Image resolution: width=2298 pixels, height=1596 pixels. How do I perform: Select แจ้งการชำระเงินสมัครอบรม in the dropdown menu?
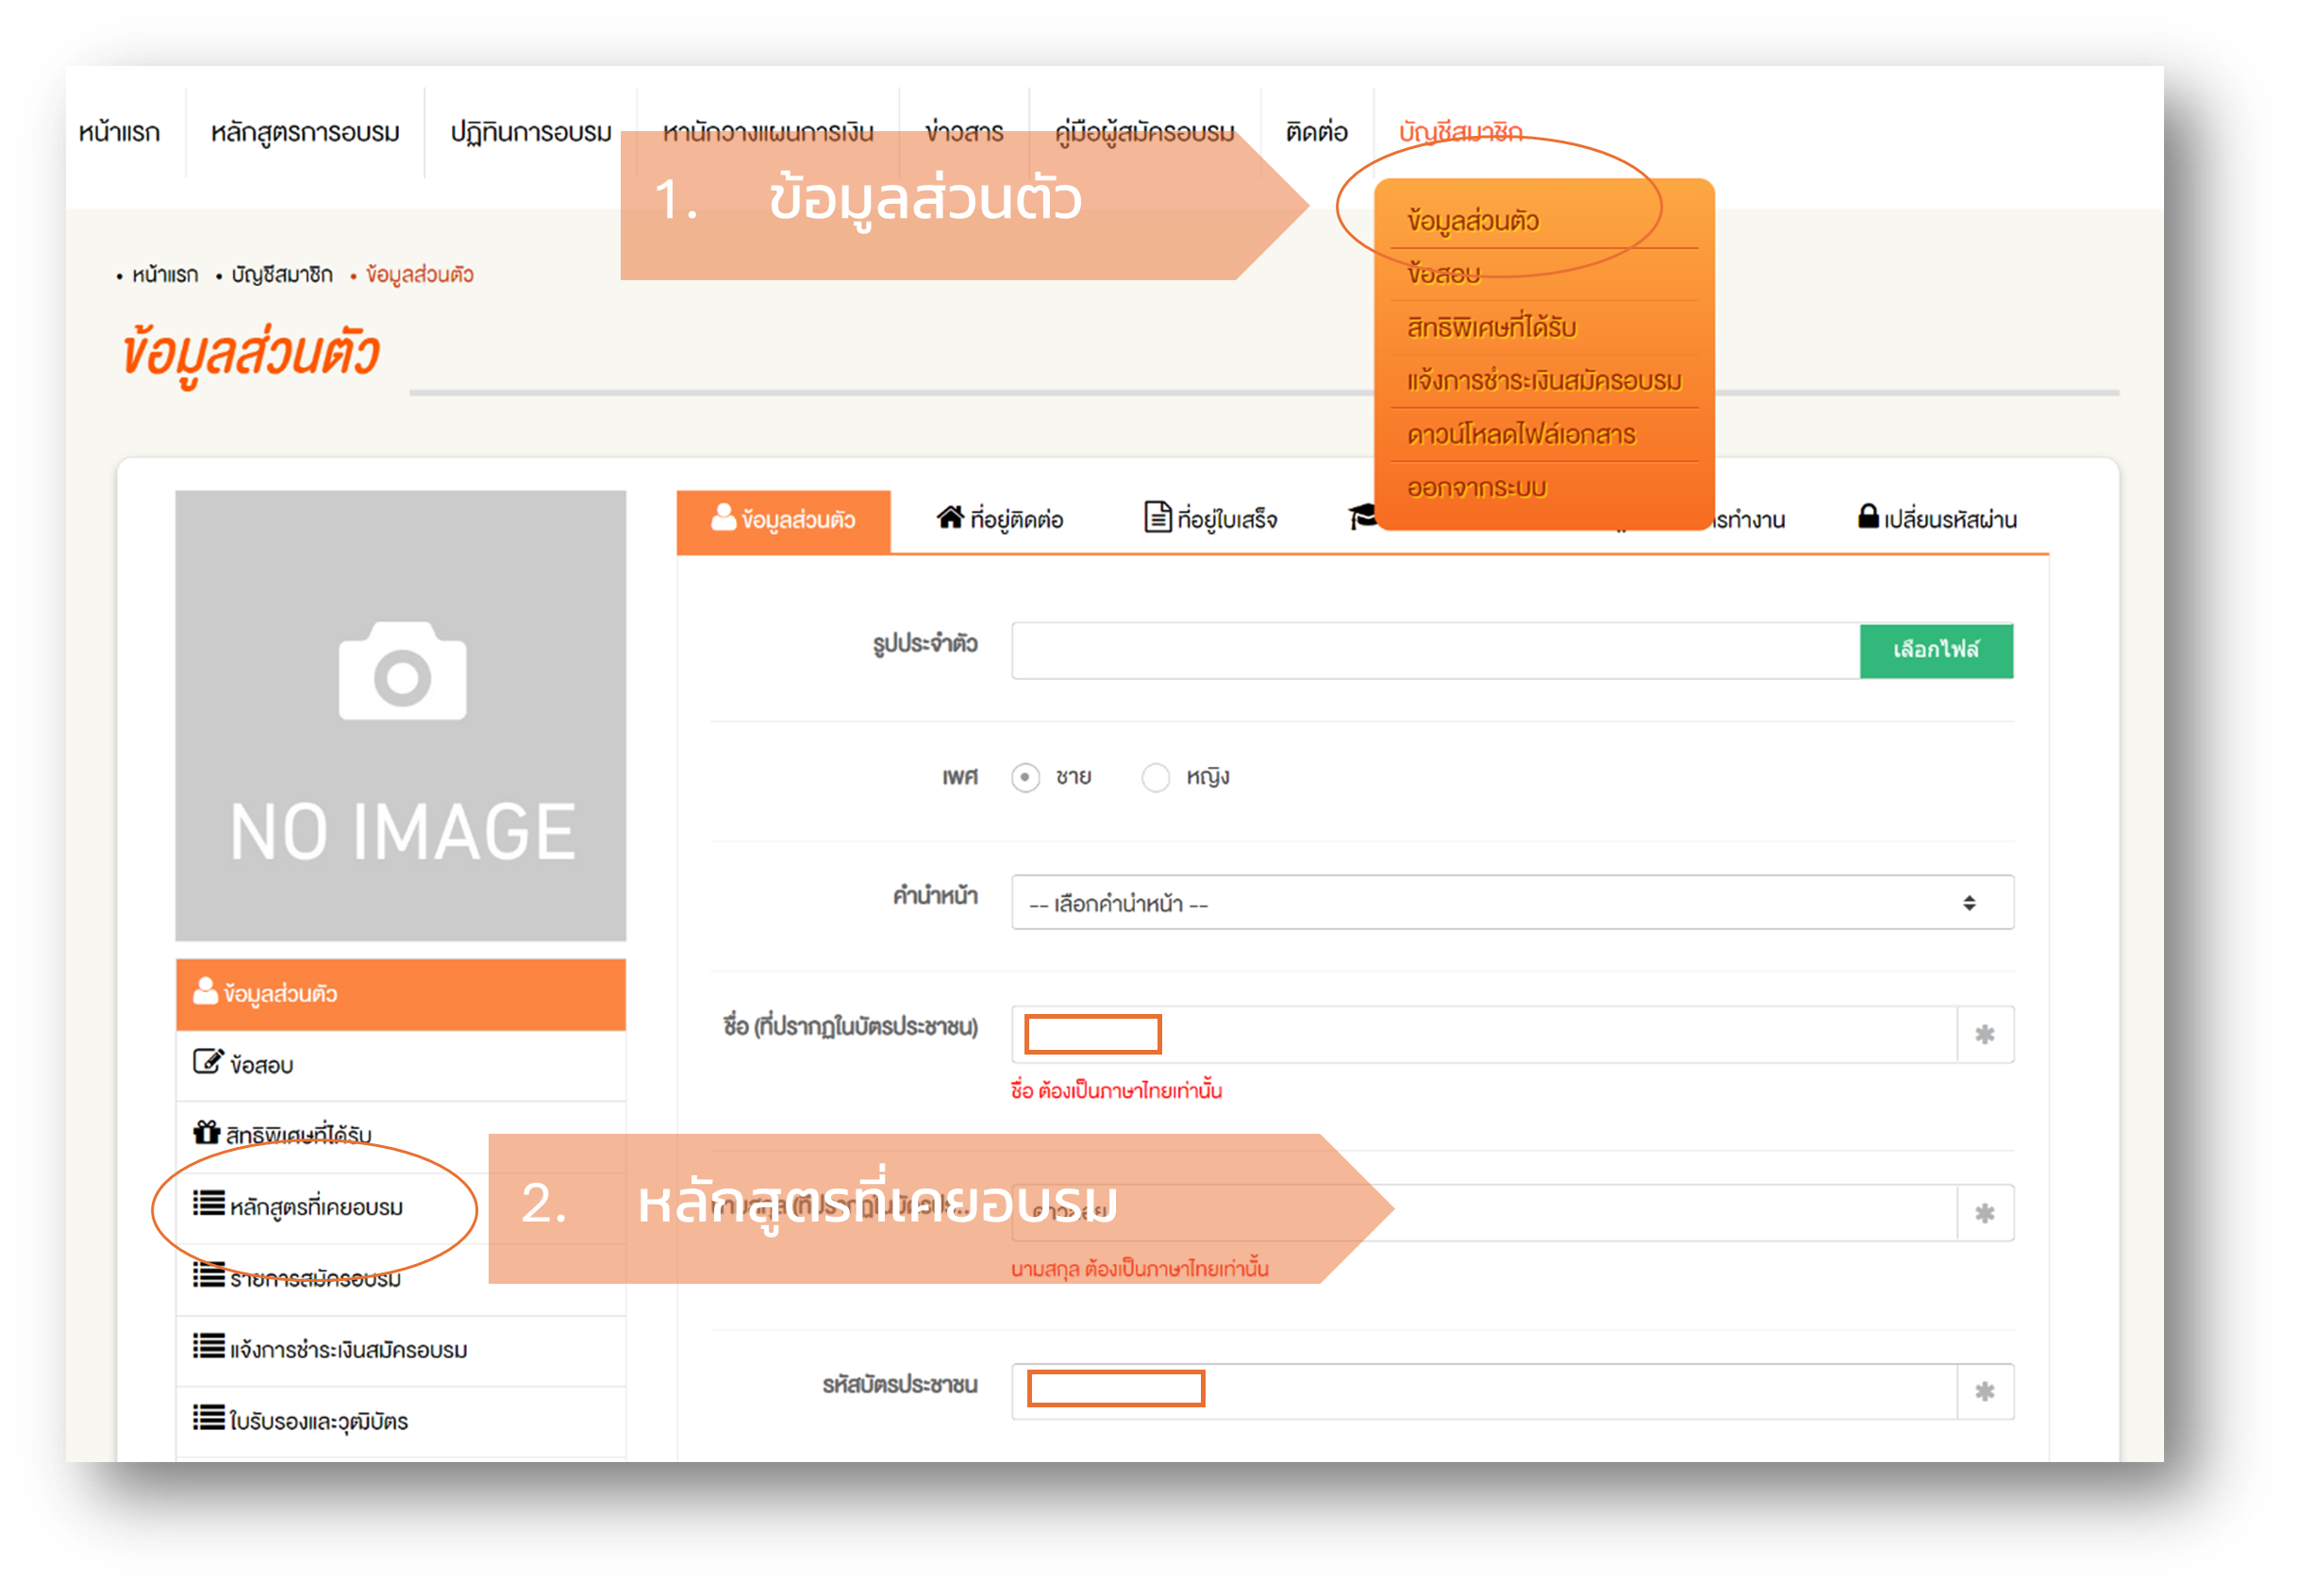point(1544,381)
